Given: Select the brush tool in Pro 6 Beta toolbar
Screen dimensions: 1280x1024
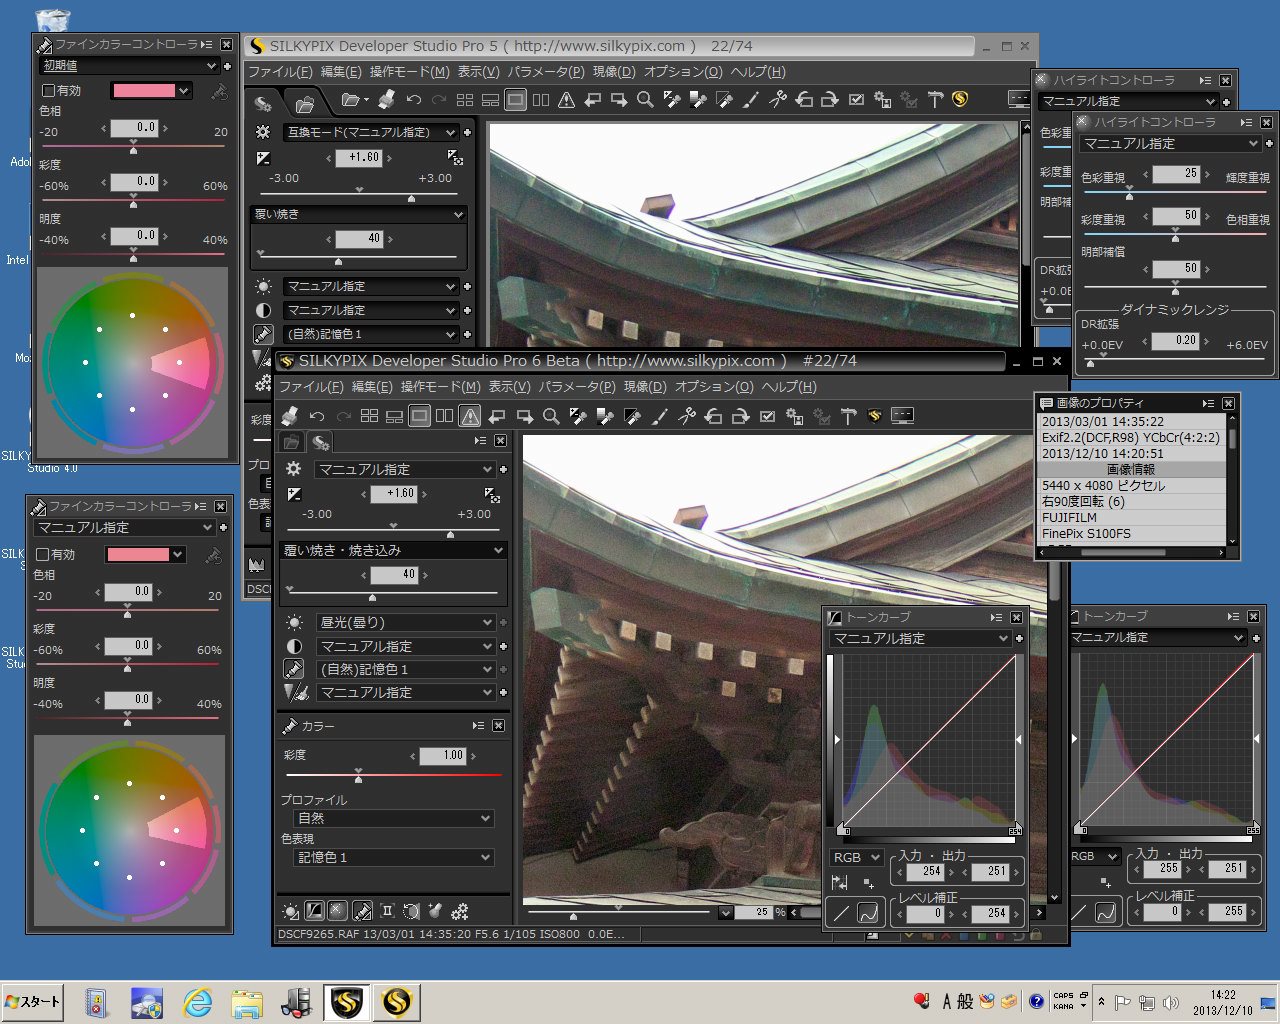Looking at the screenshot, I should click(659, 416).
